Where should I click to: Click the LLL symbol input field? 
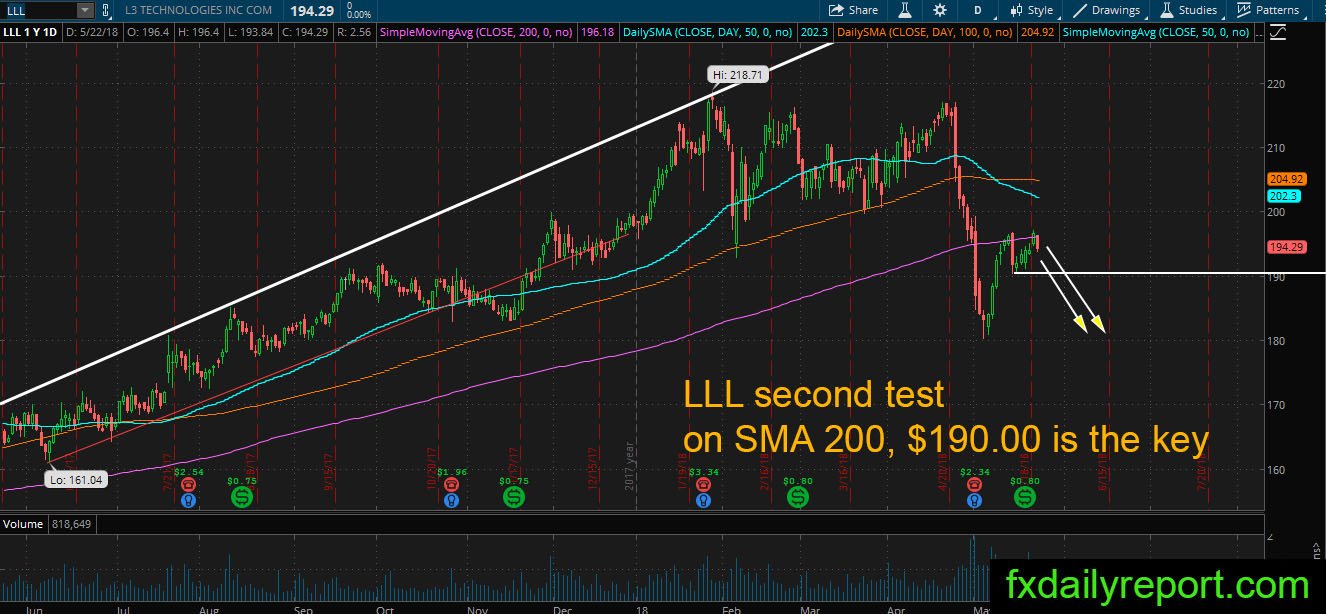click(38, 10)
